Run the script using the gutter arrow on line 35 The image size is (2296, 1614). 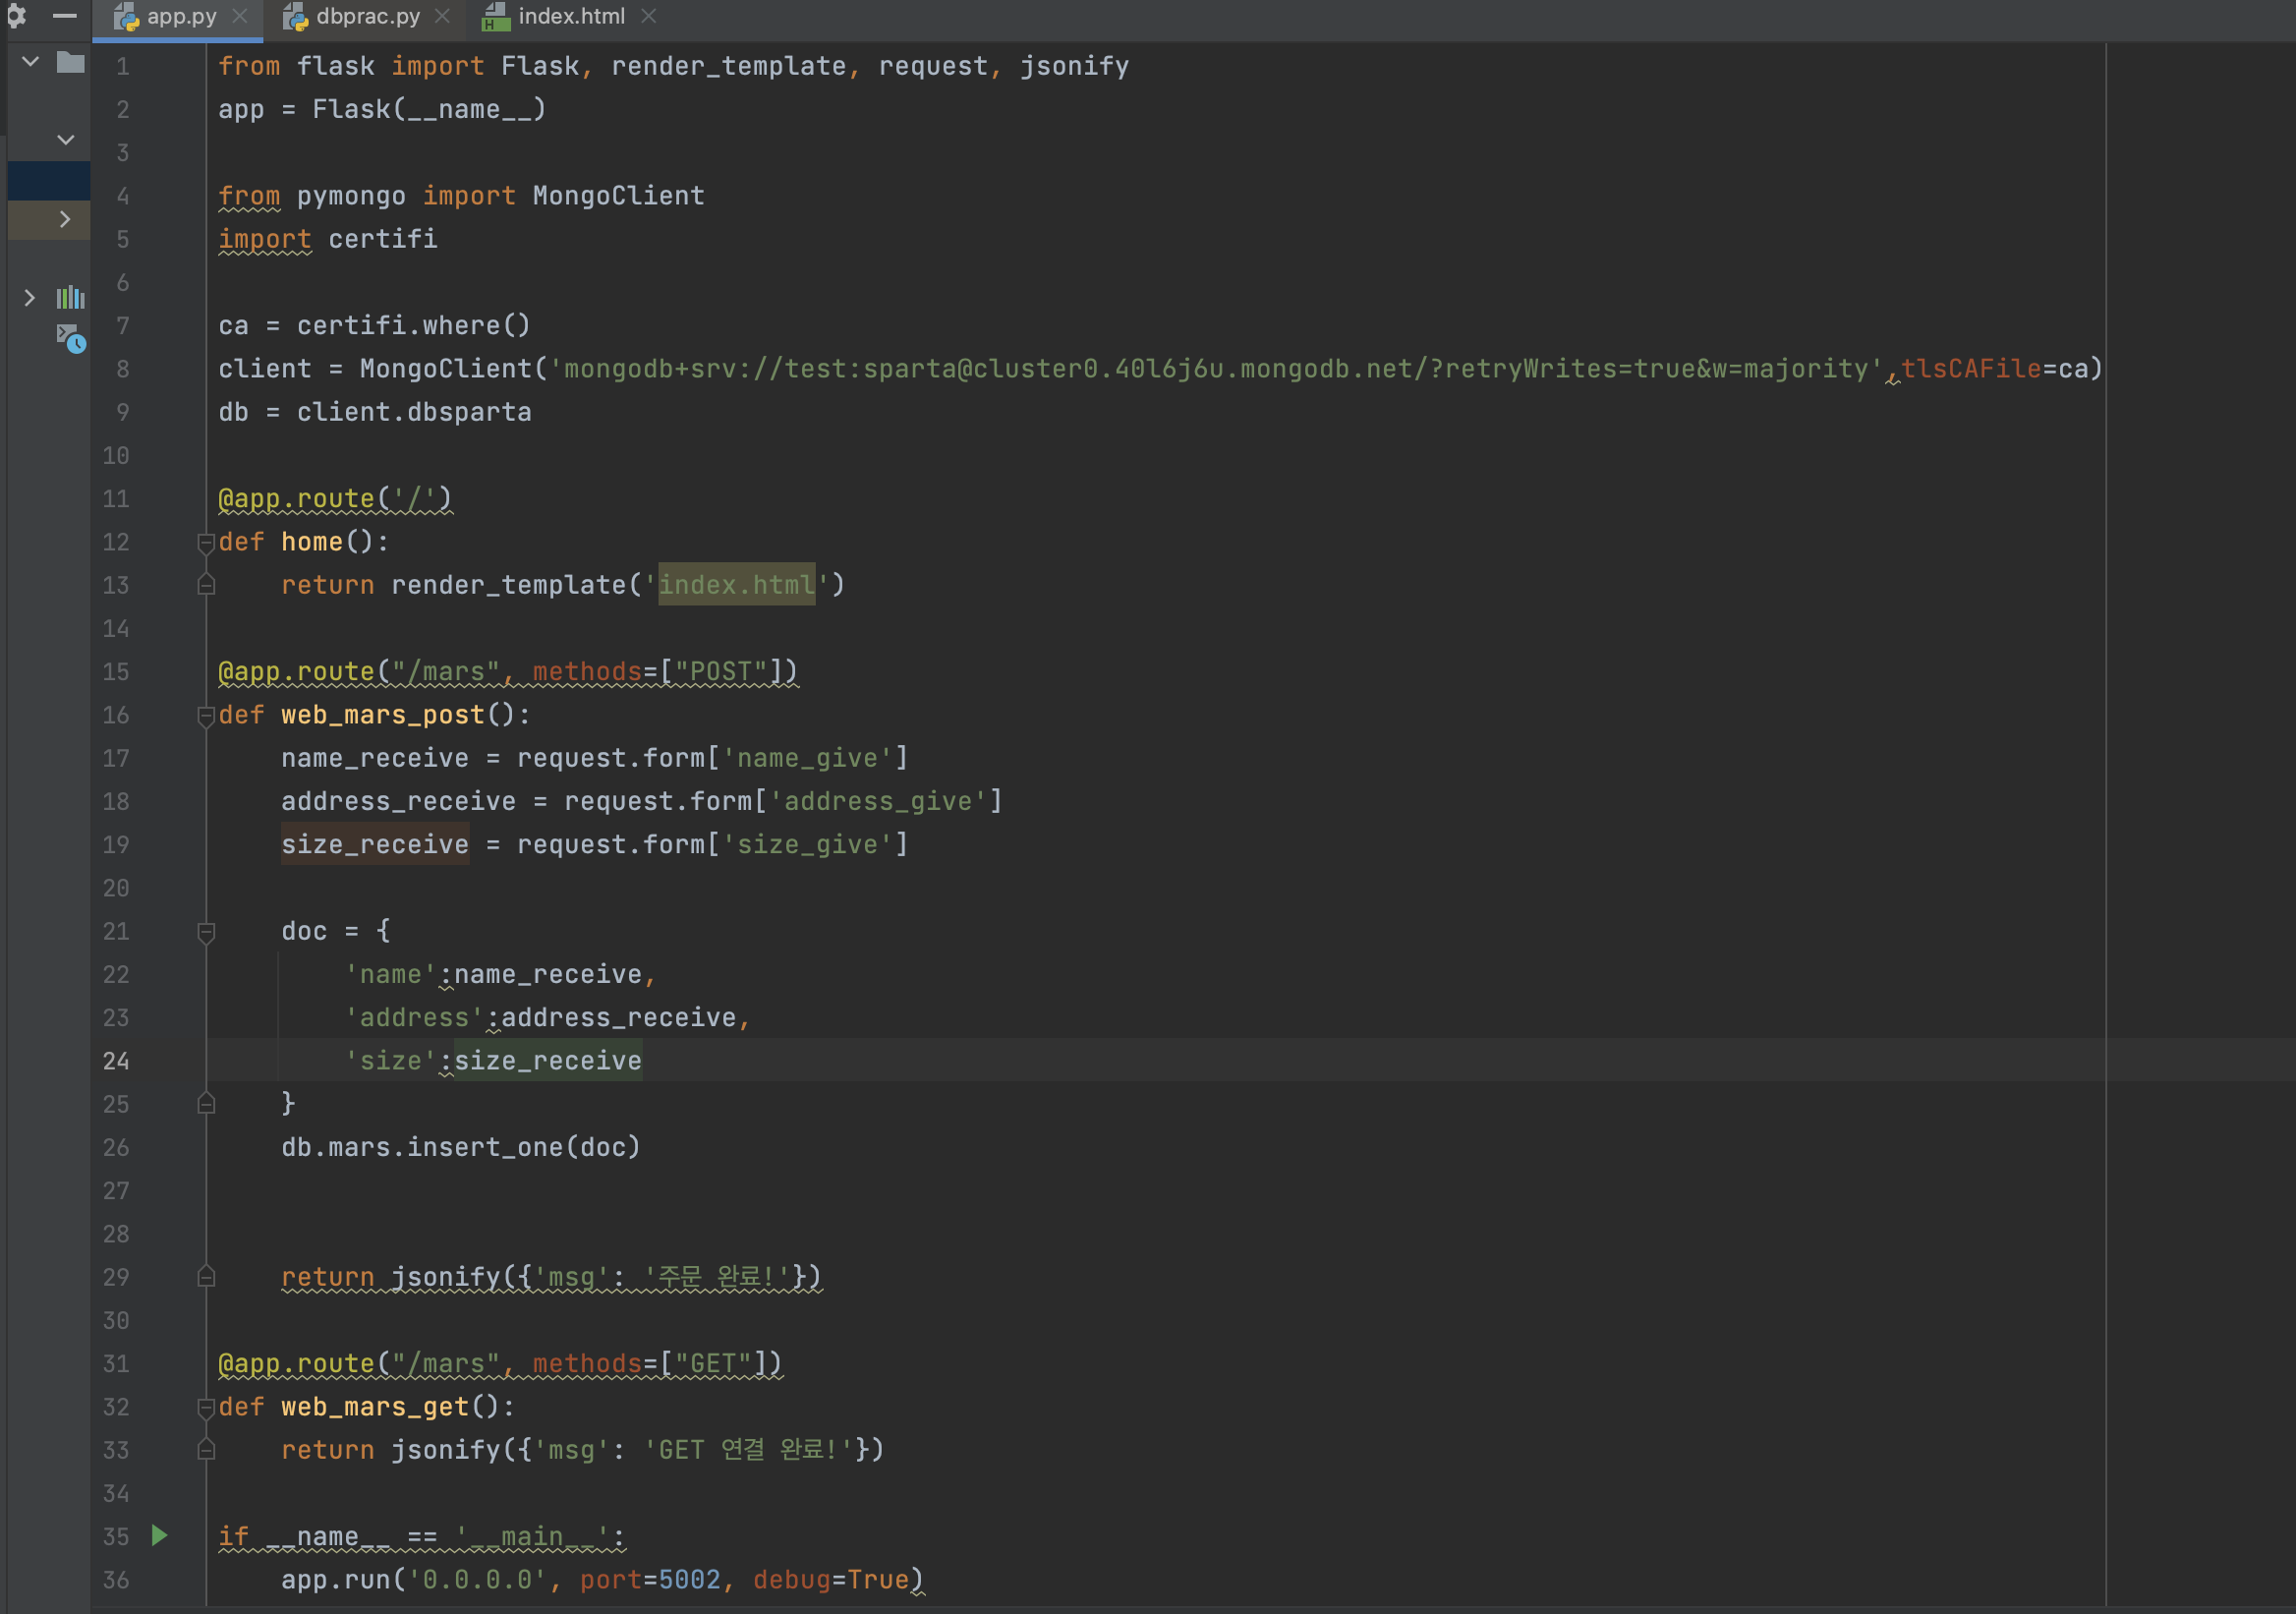[159, 1535]
